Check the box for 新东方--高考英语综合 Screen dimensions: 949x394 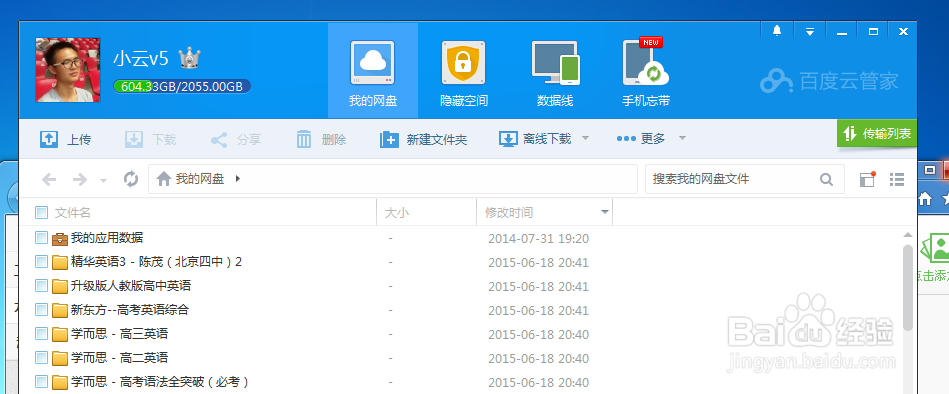pyautogui.click(x=41, y=310)
